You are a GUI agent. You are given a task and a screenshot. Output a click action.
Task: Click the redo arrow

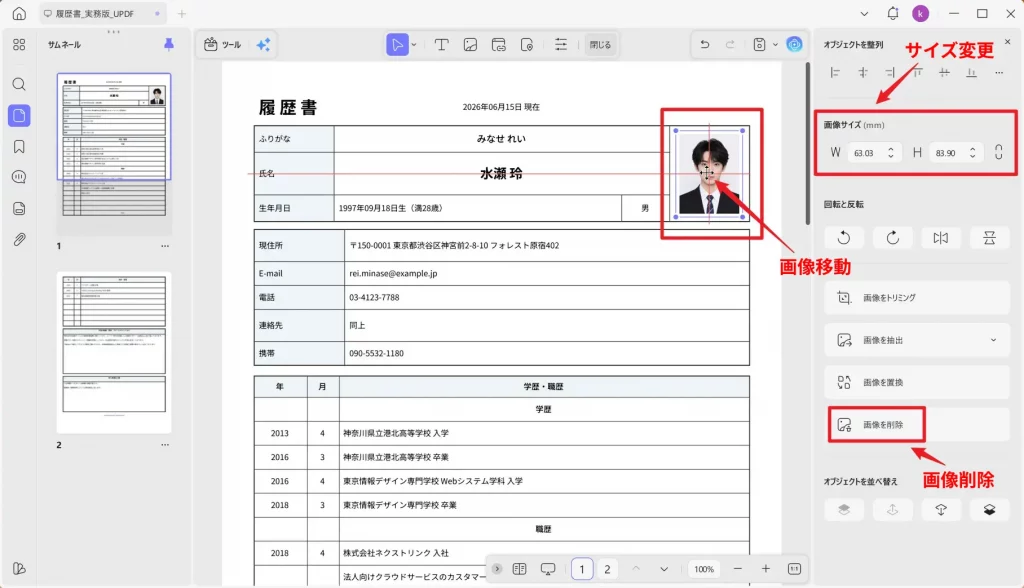coord(730,44)
